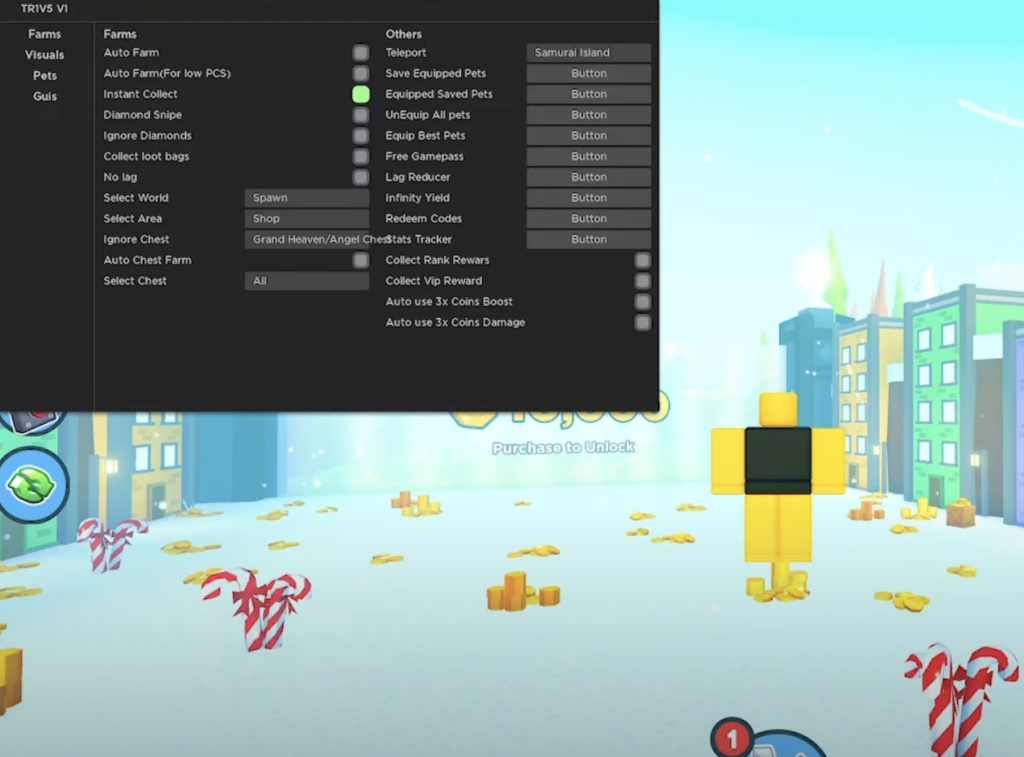
Task: Click Button for Stats Tracker
Action: 589,239
